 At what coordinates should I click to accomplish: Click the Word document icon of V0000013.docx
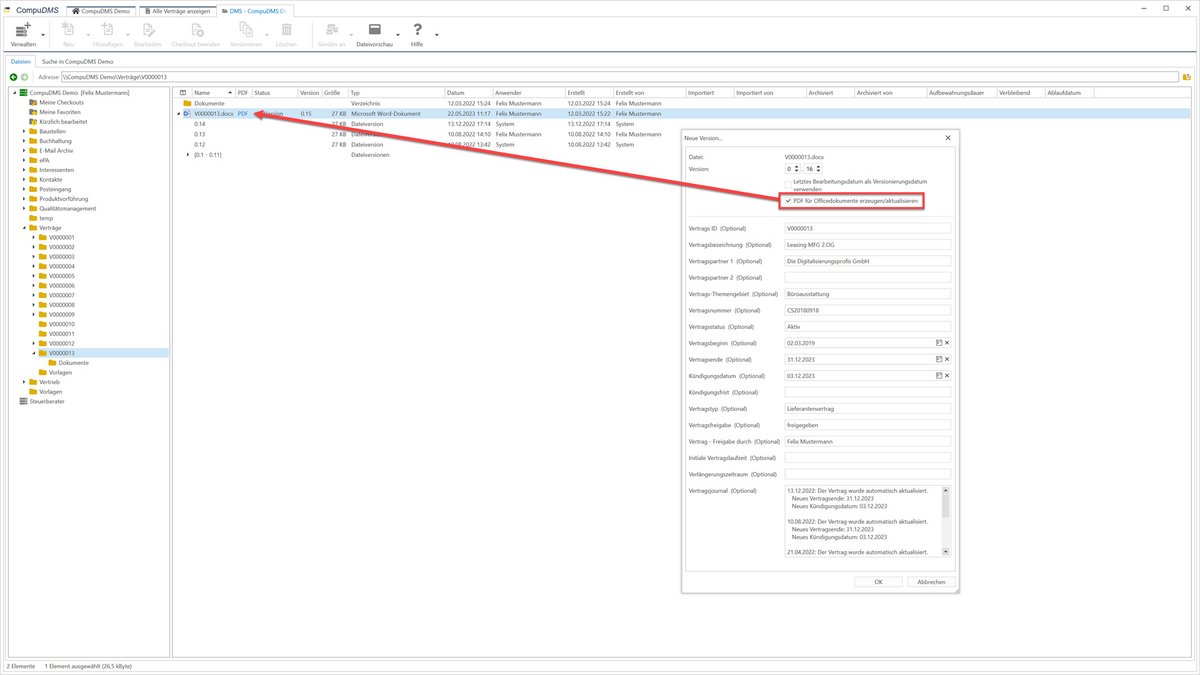[x=187, y=114]
